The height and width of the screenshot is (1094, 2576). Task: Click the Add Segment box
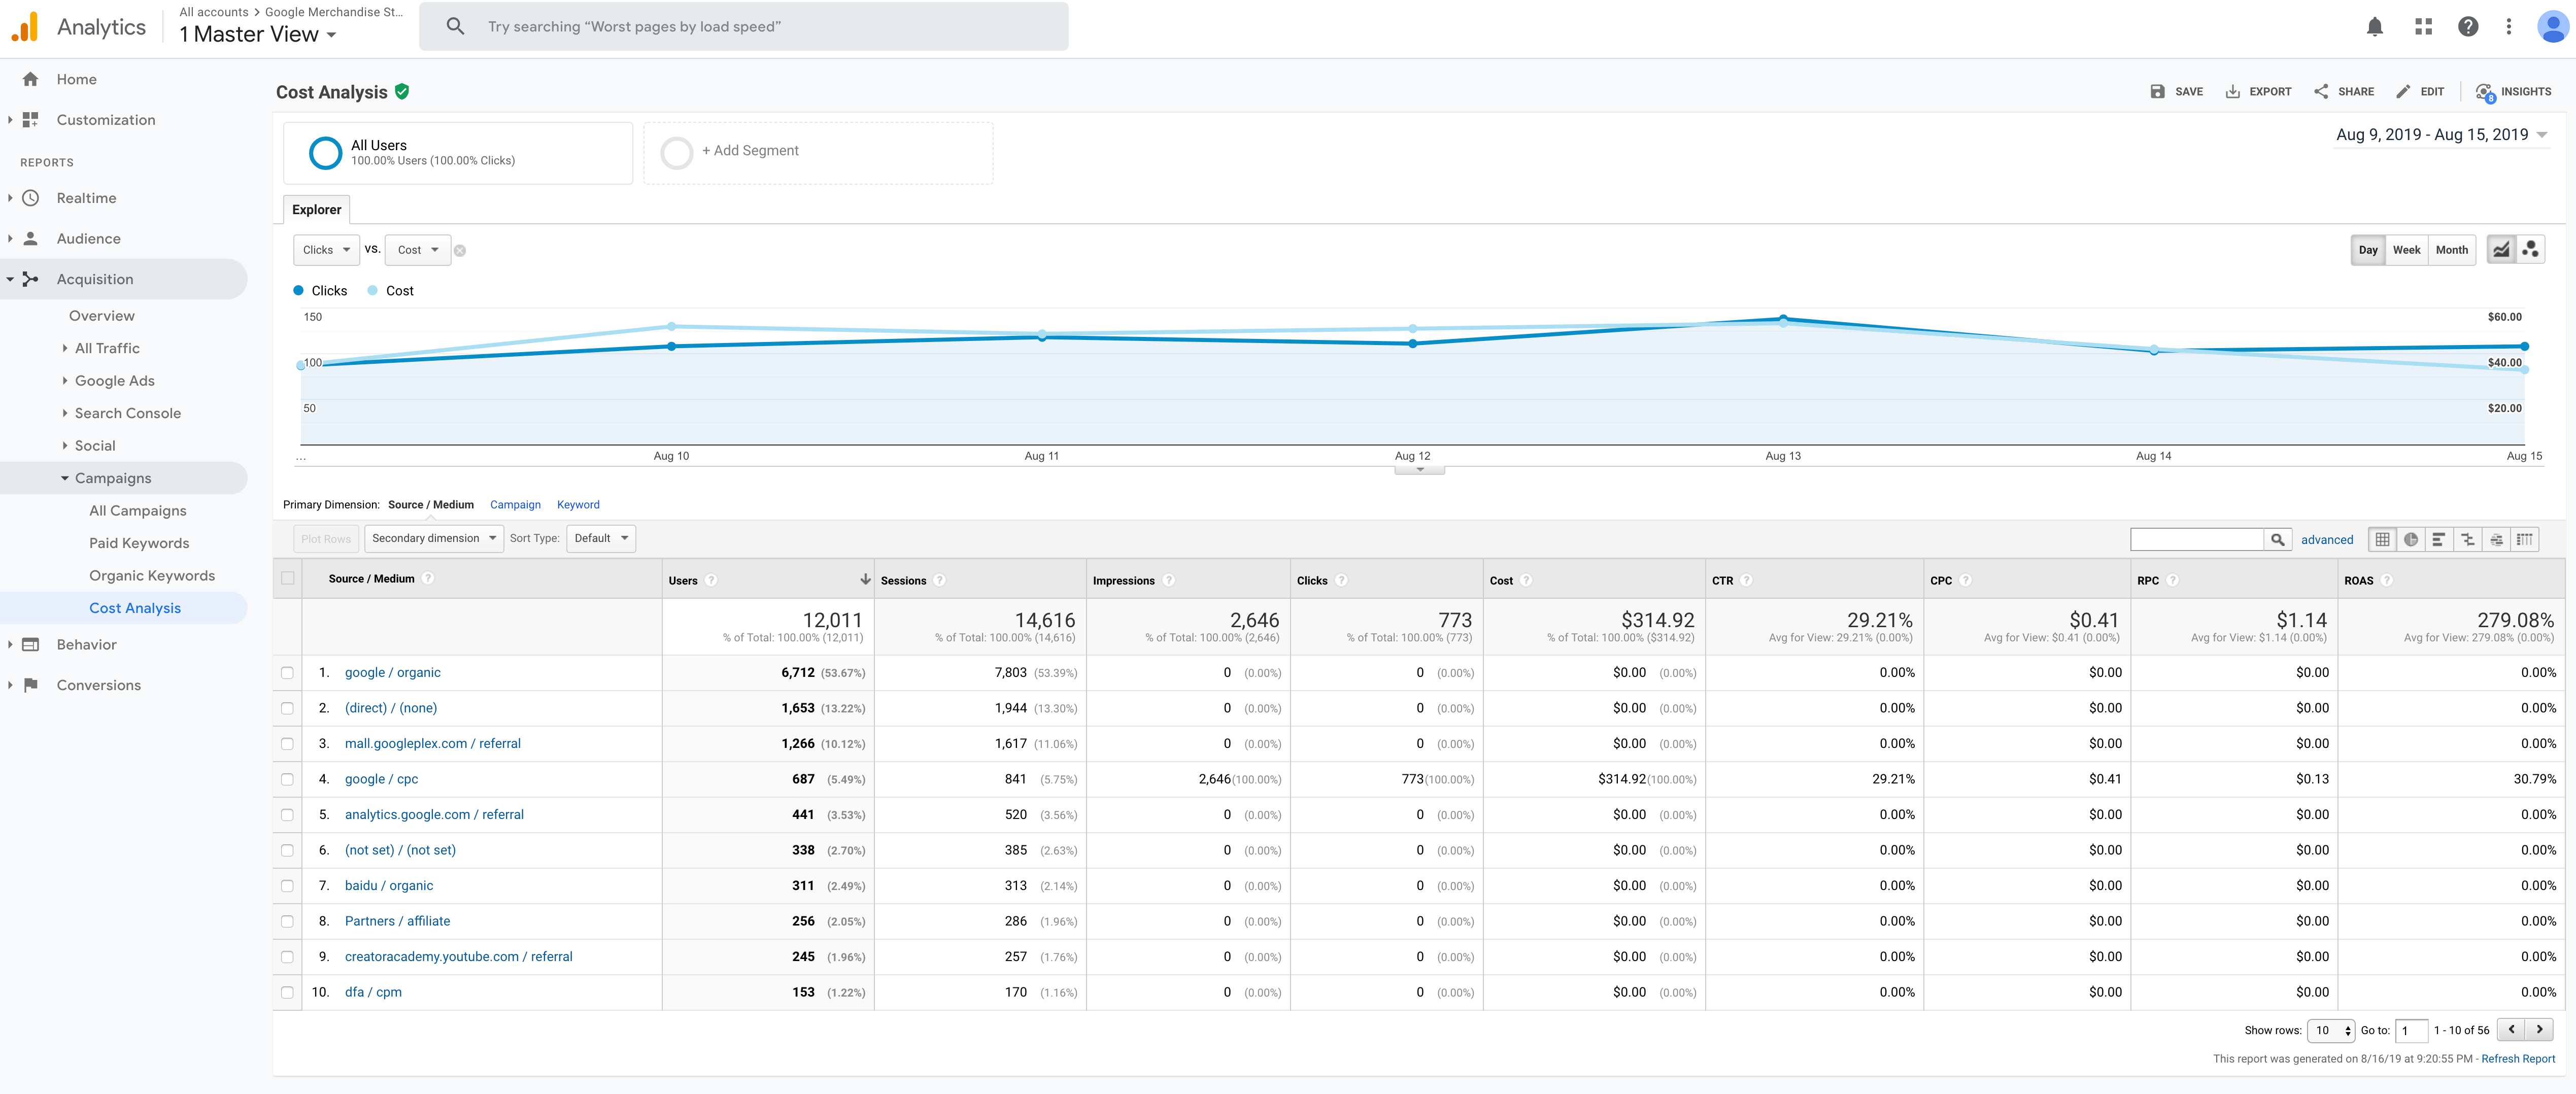point(818,153)
